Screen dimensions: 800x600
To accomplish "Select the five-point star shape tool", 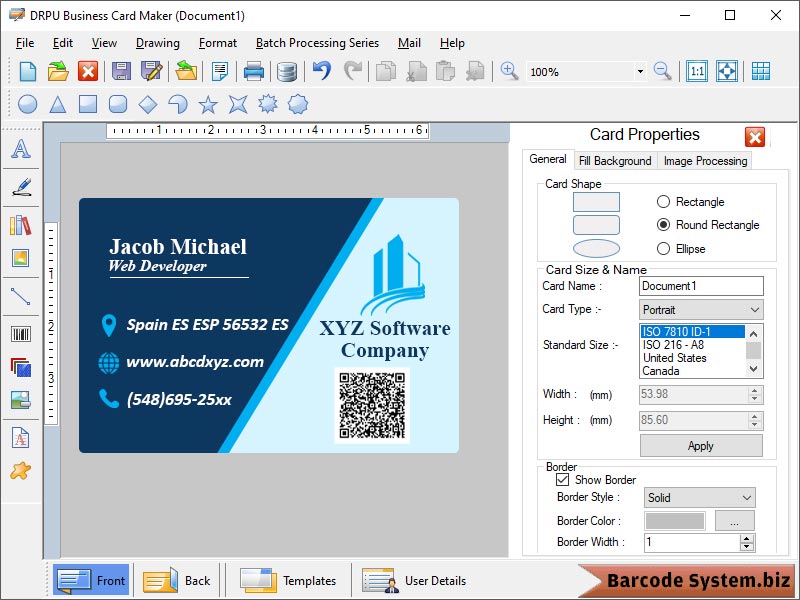I will coord(208,105).
